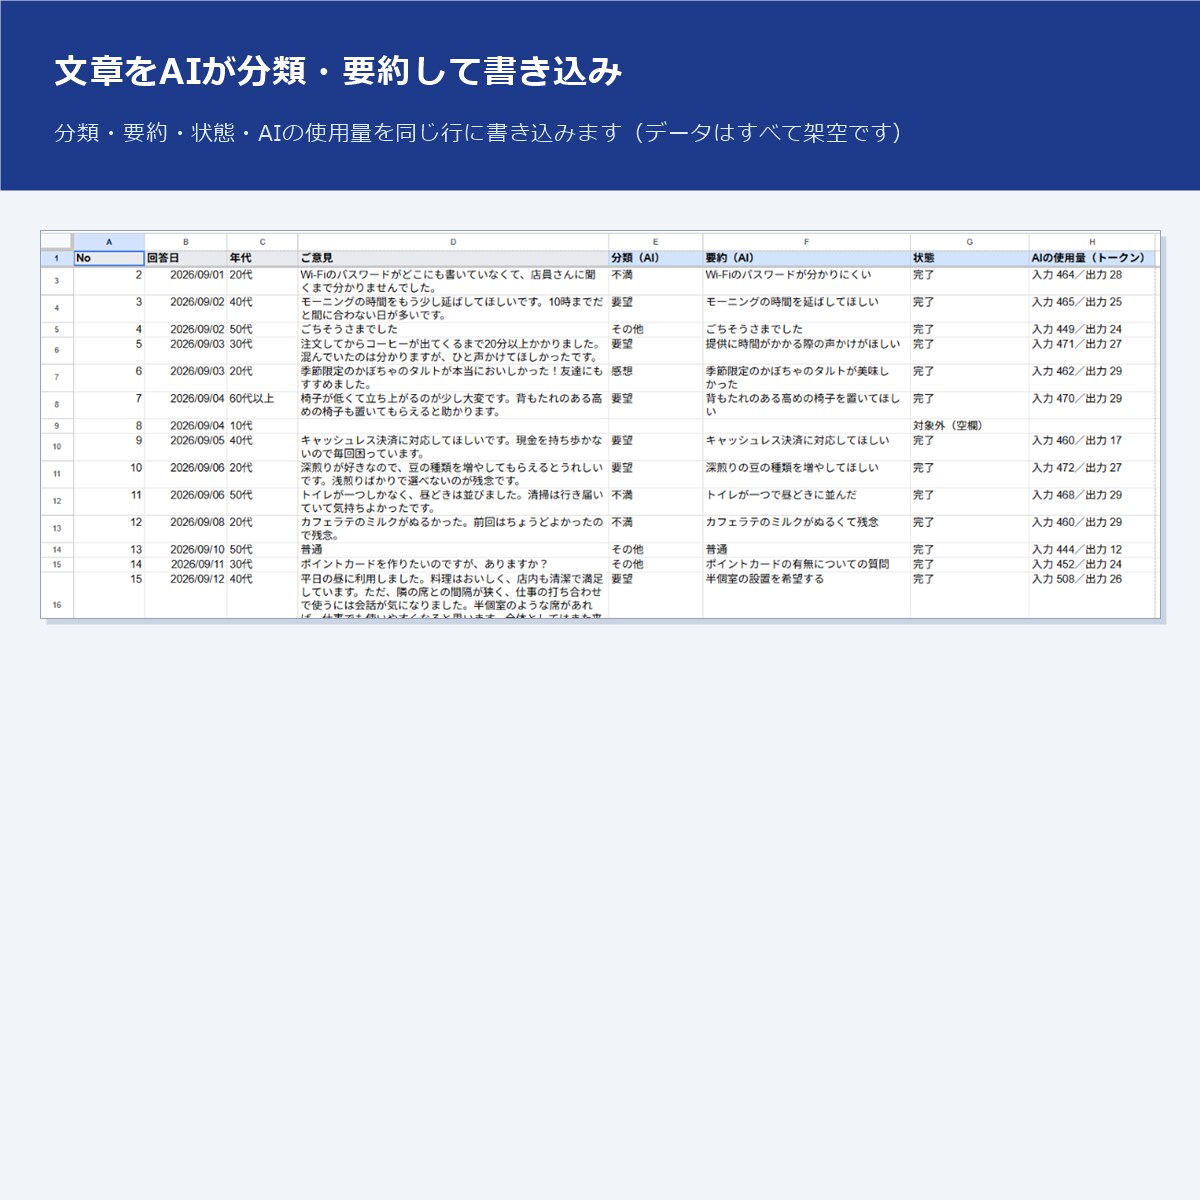The height and width of the screenshot is (1200, 1200).
Task: Select the summary cell '半個室の設置を希望する'
Action: [x=806, y=595]
